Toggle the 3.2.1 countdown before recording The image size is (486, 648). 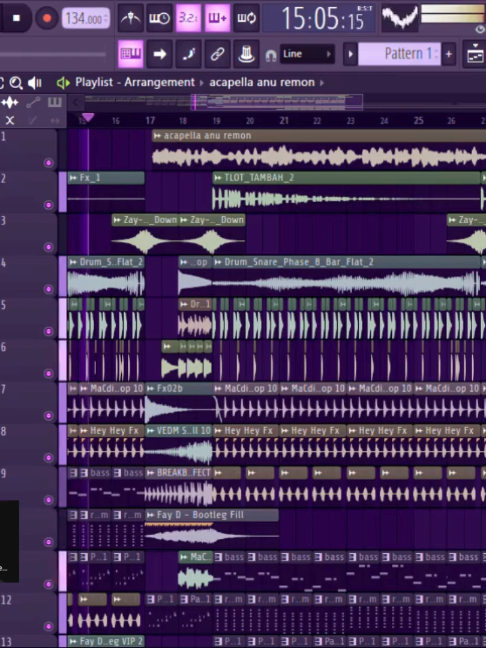pos(188,18)
